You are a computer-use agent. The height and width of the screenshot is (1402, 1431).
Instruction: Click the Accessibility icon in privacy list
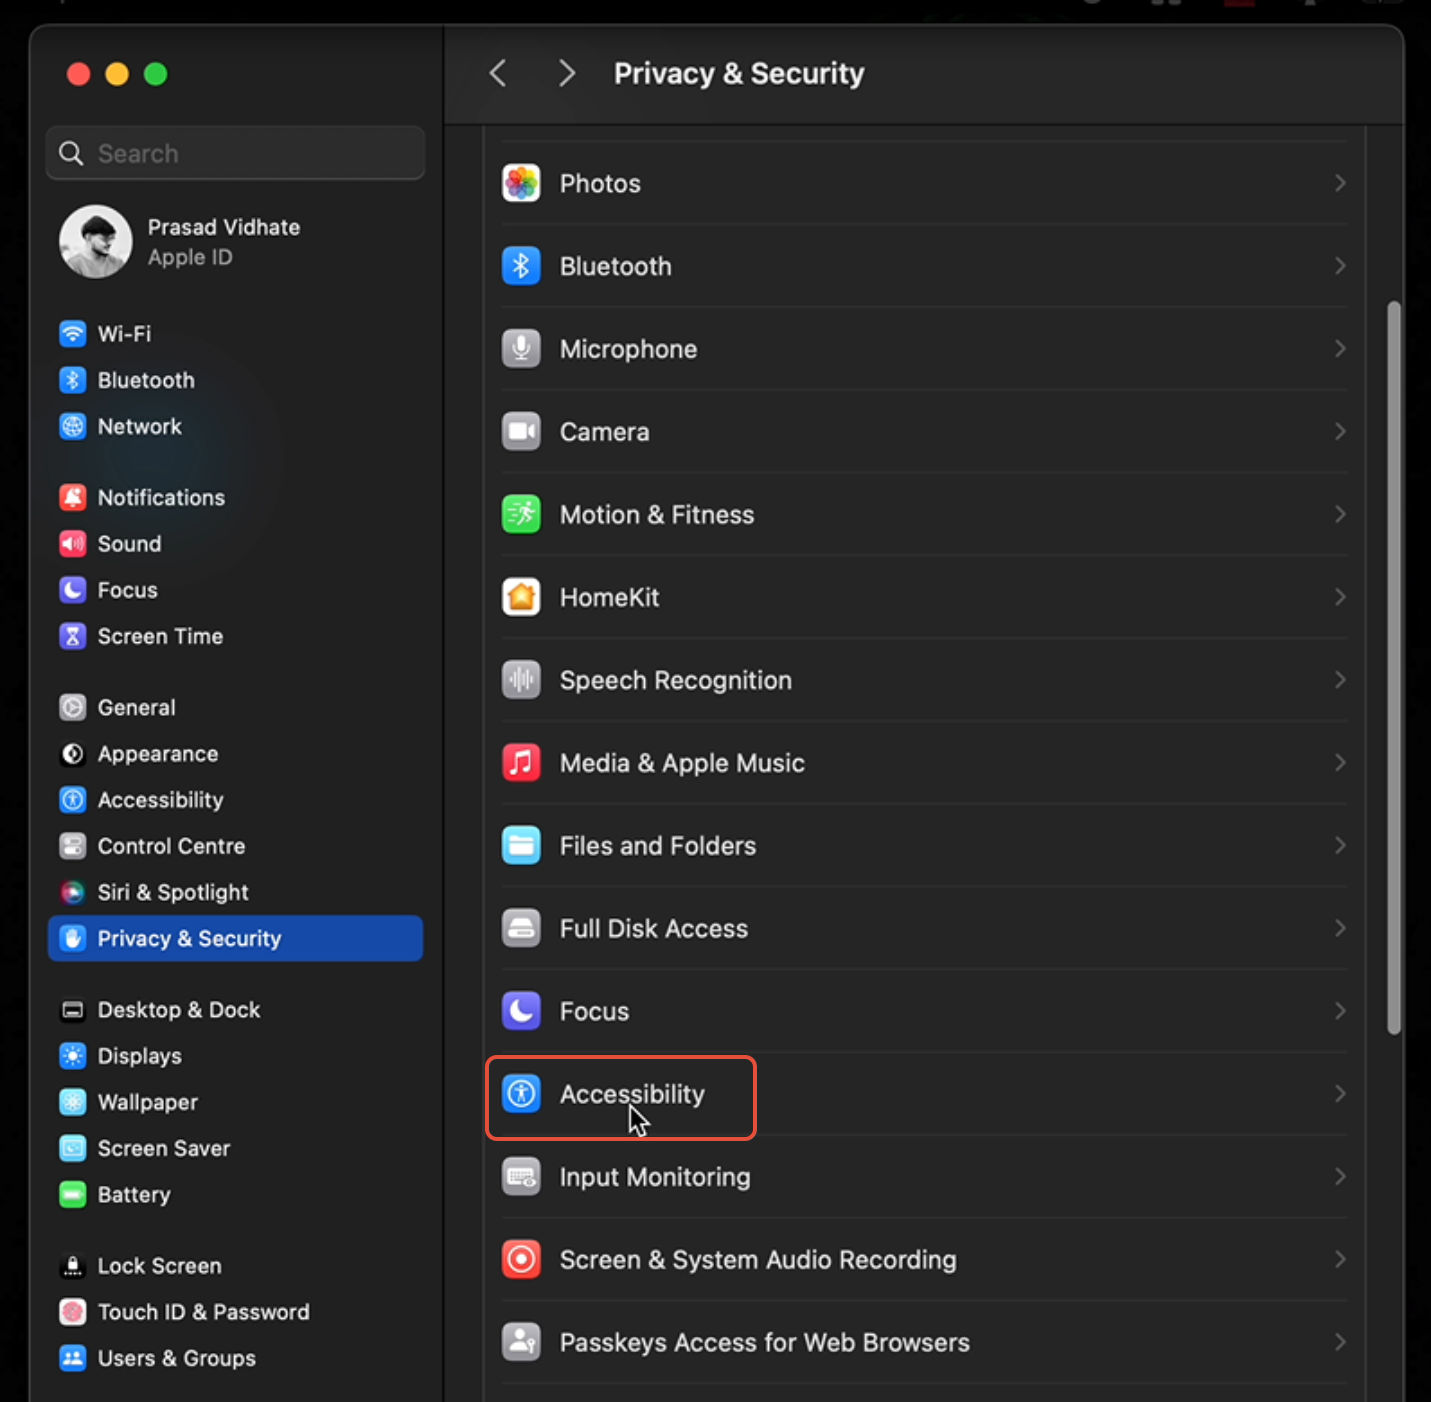point(521,1094)
